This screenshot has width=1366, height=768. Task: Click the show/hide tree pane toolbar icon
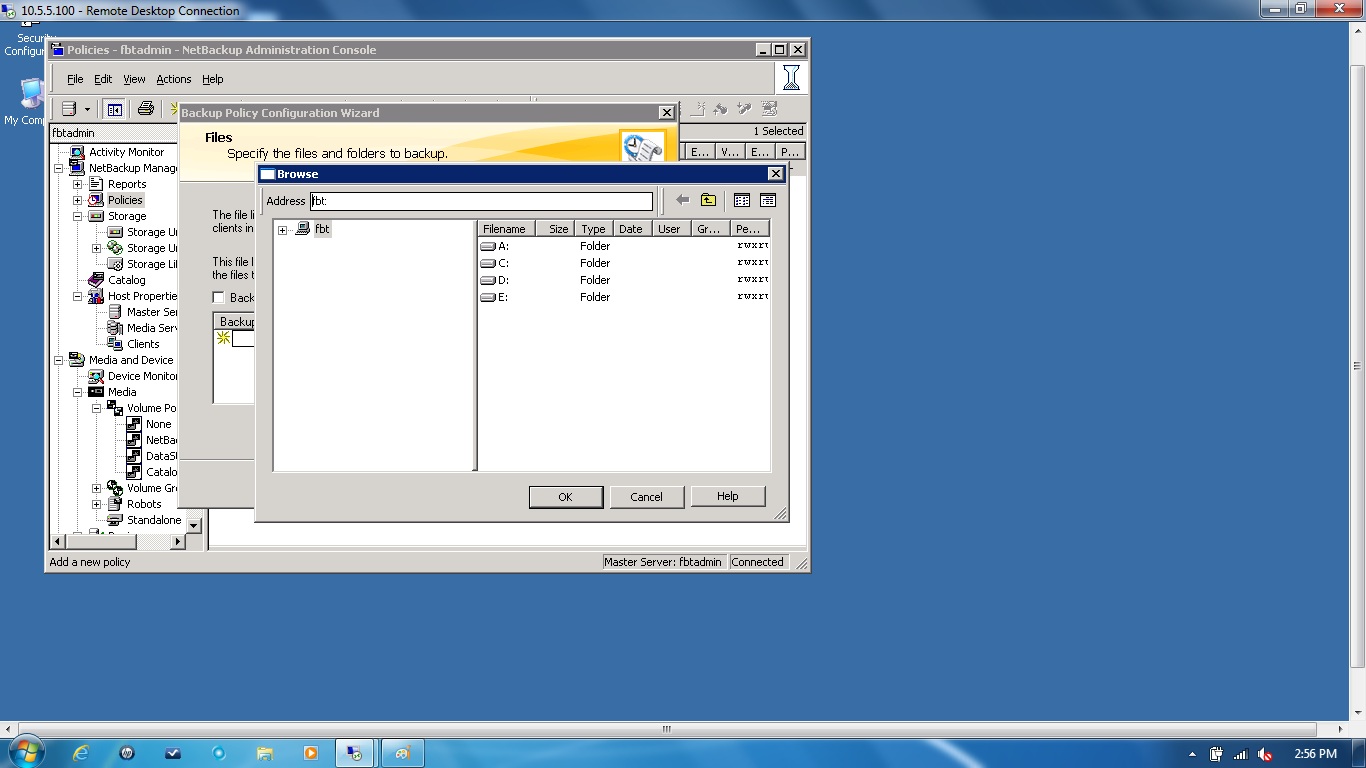coord(115,108)
